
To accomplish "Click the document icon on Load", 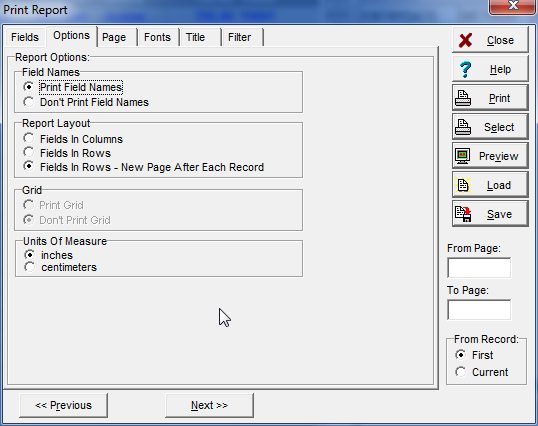I will point(463,185).
